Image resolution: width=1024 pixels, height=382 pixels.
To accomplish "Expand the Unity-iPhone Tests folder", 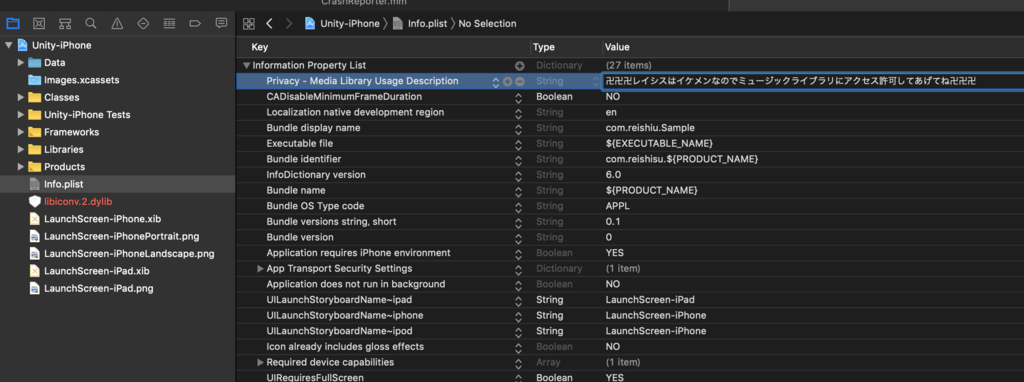I will point(21,115).
